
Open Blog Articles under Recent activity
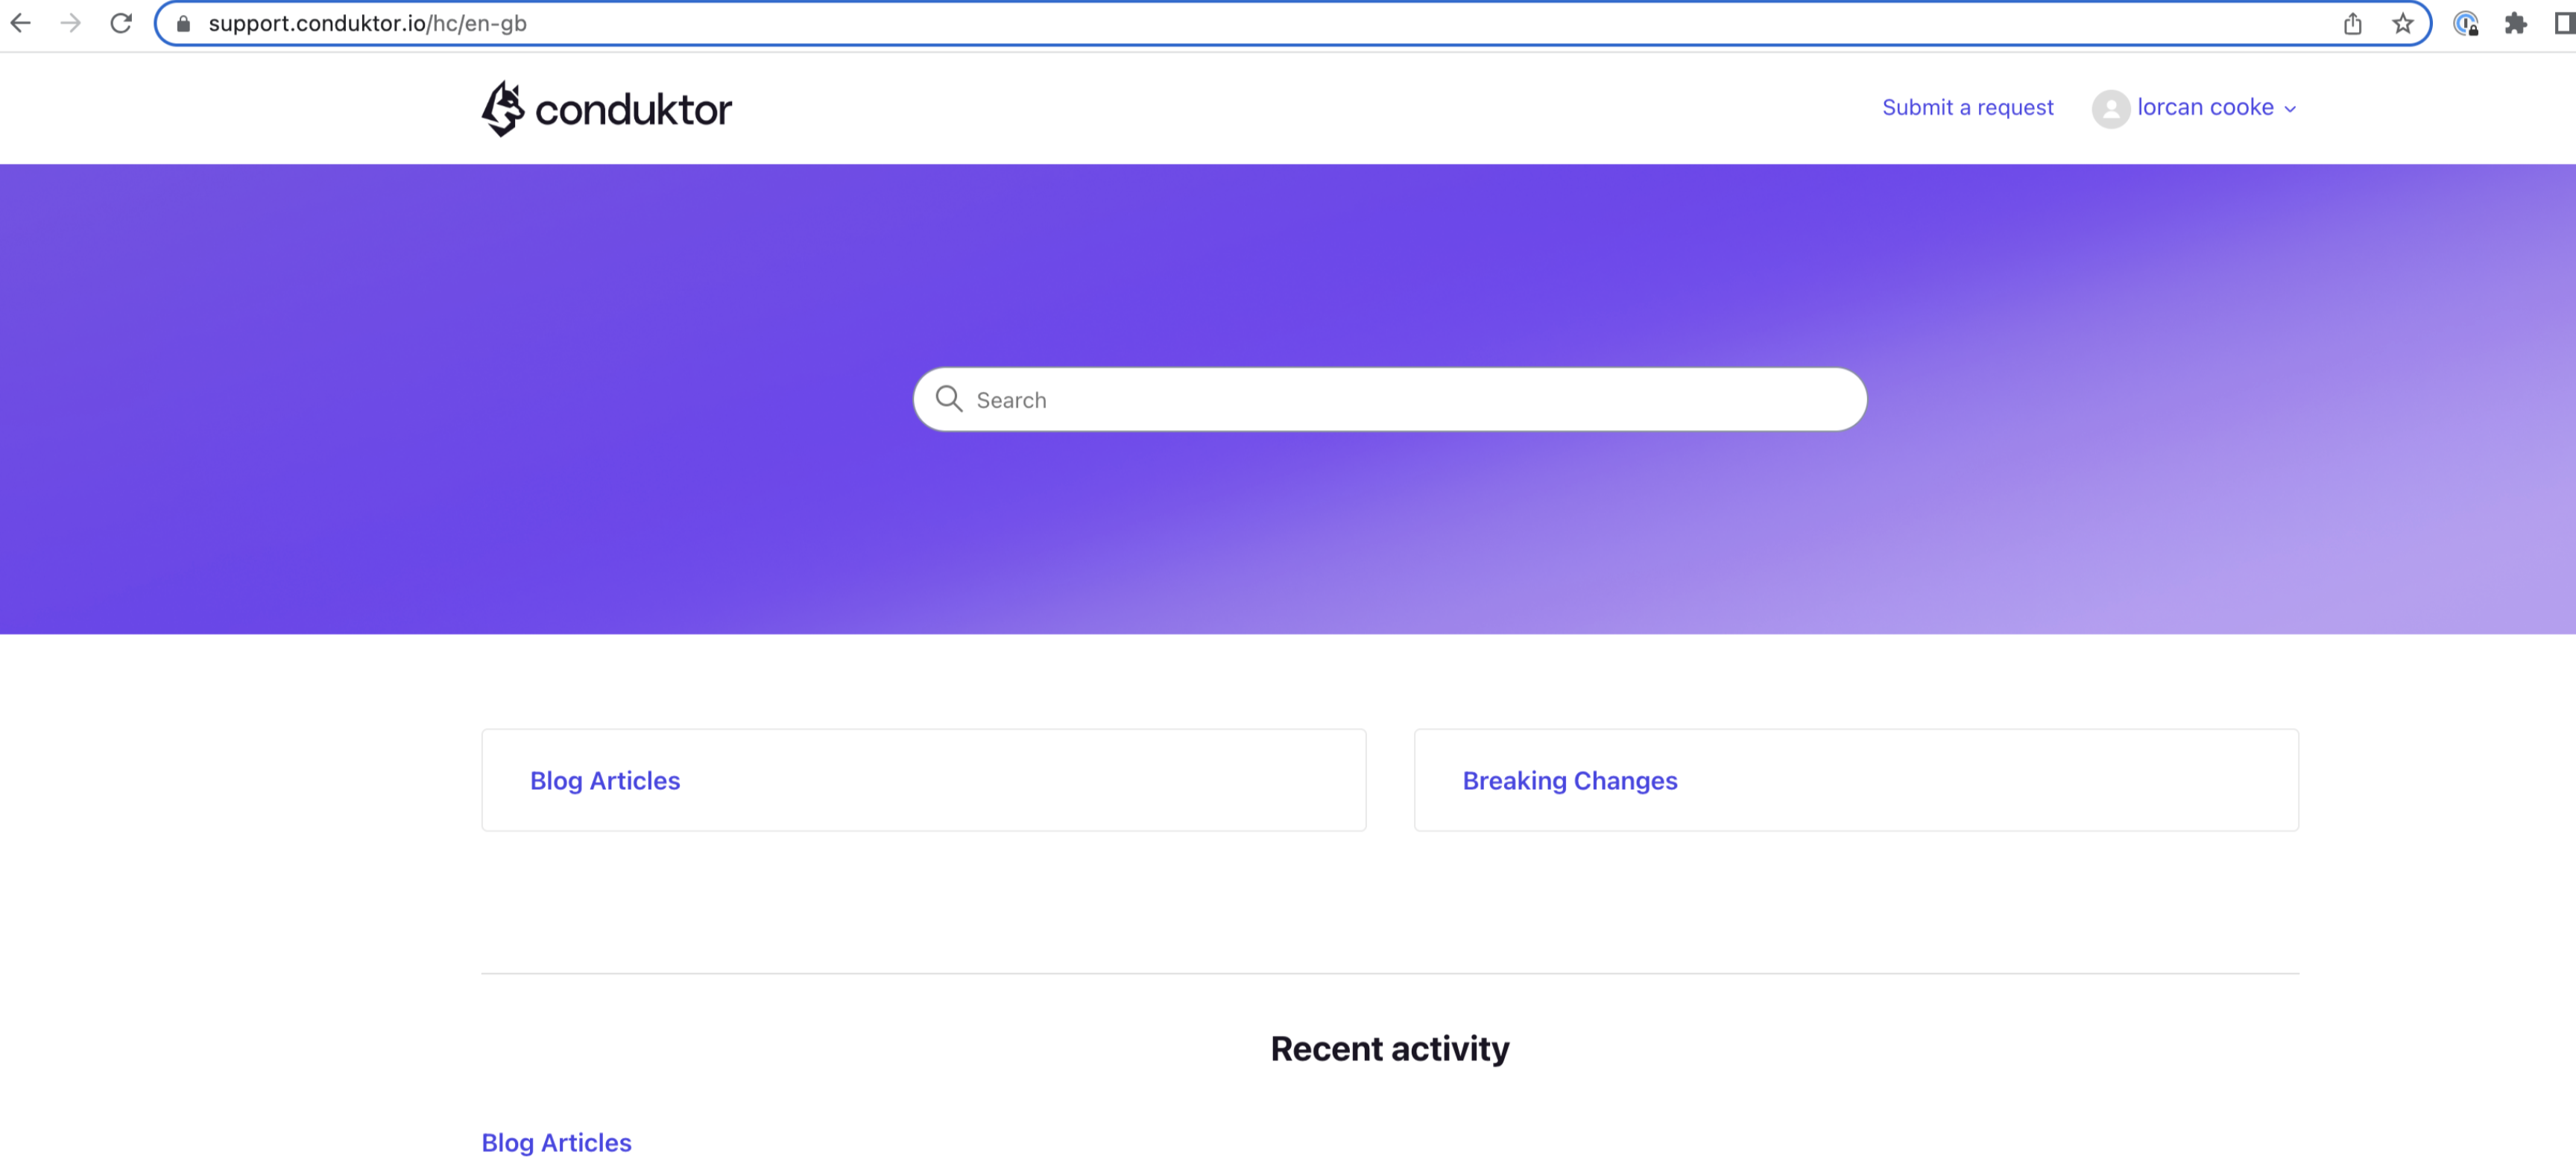point(556,1142)
